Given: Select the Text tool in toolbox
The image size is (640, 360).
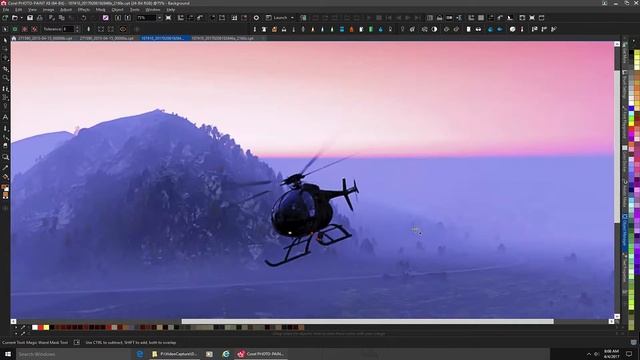Looking at the screenshot, I should [5, 118].
